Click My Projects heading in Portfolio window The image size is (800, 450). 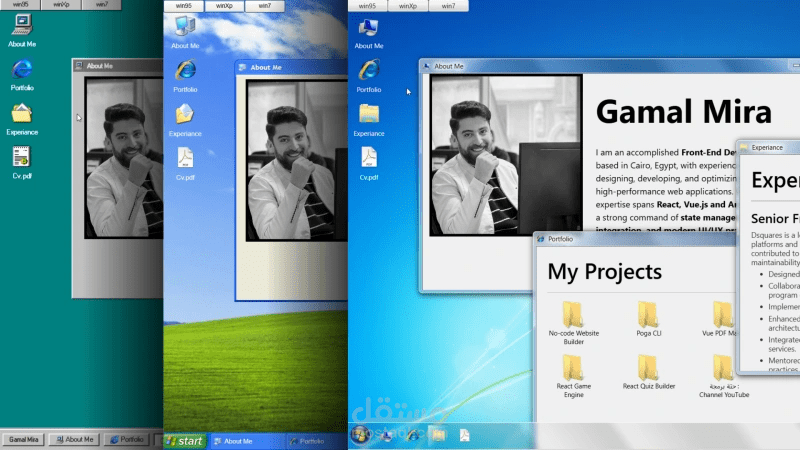[605, 271]
